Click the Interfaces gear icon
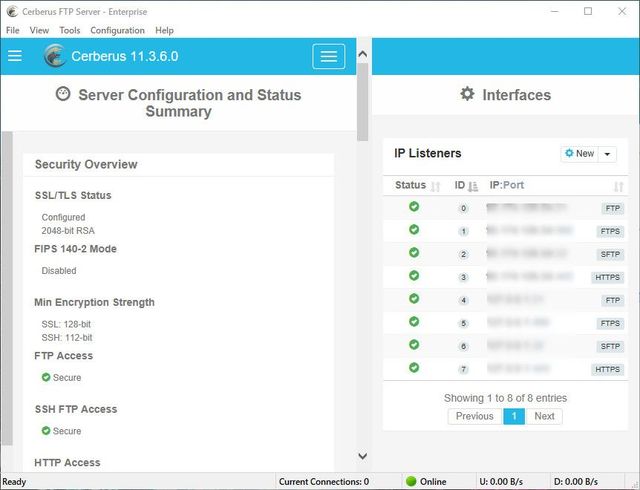Screen dimensions: 640x490 click(467, 94)
